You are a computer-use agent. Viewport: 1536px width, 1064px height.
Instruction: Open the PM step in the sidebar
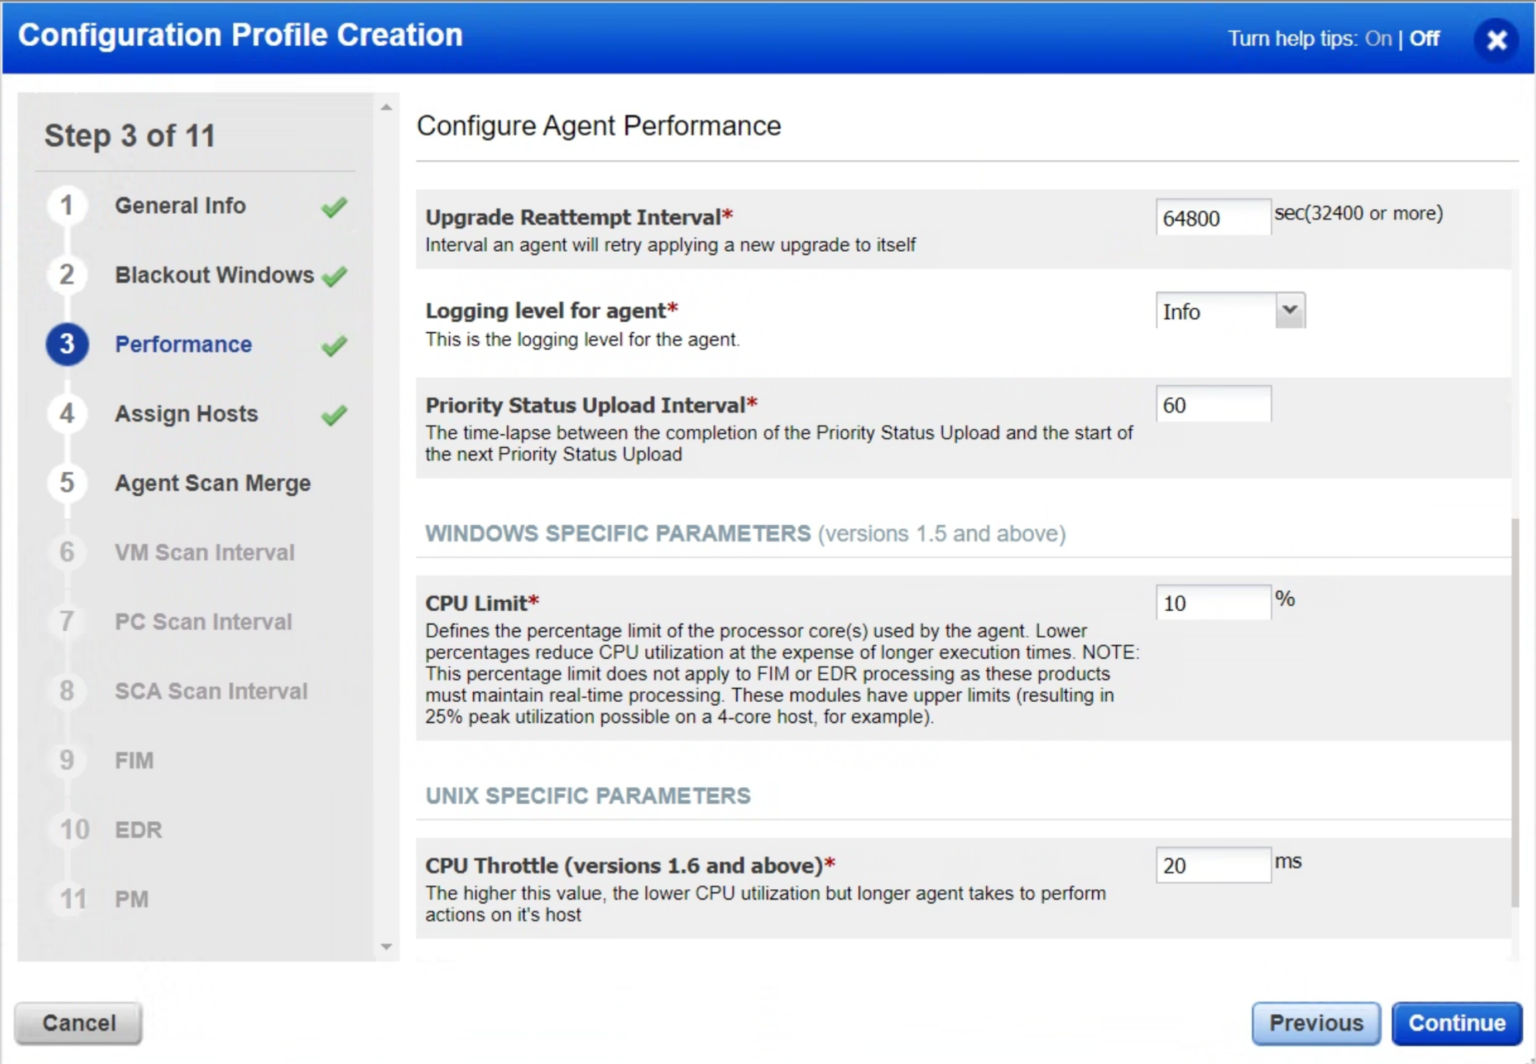[x=134, y=899]
